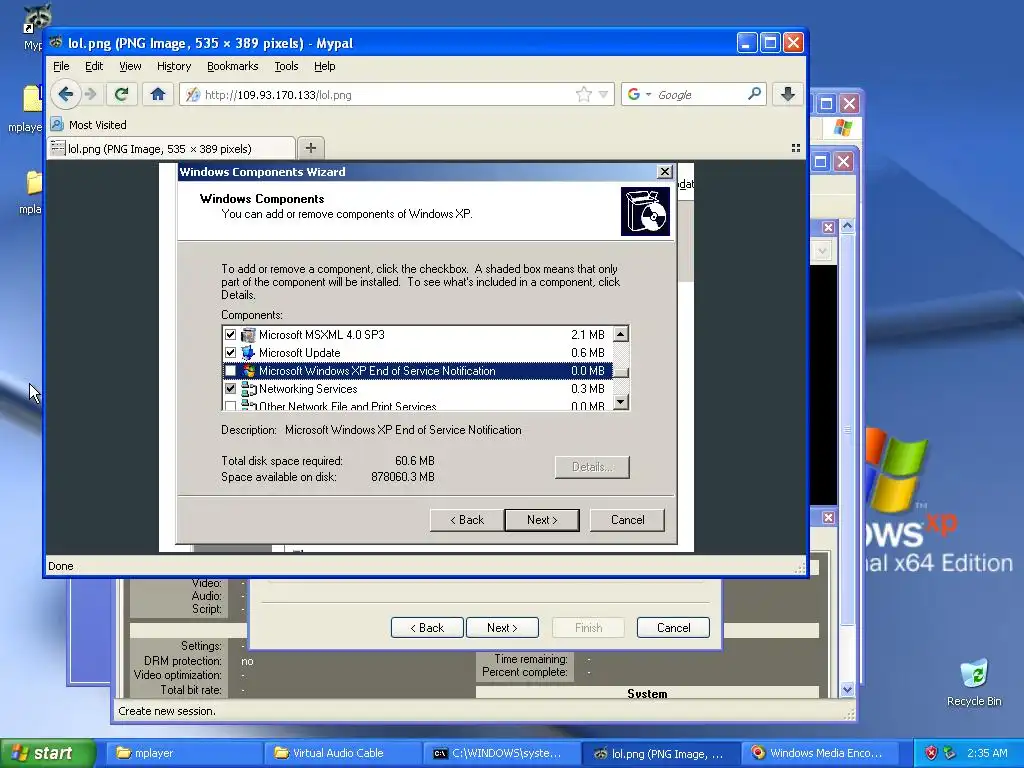The height and width of the screenshot is (768, 1024).
Task: Open the Downloads arrow button
Action: coord(788,95)
